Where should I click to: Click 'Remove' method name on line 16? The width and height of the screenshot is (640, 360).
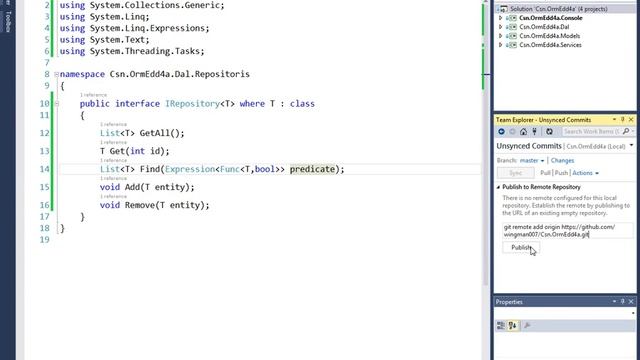[x=140, y=205]
